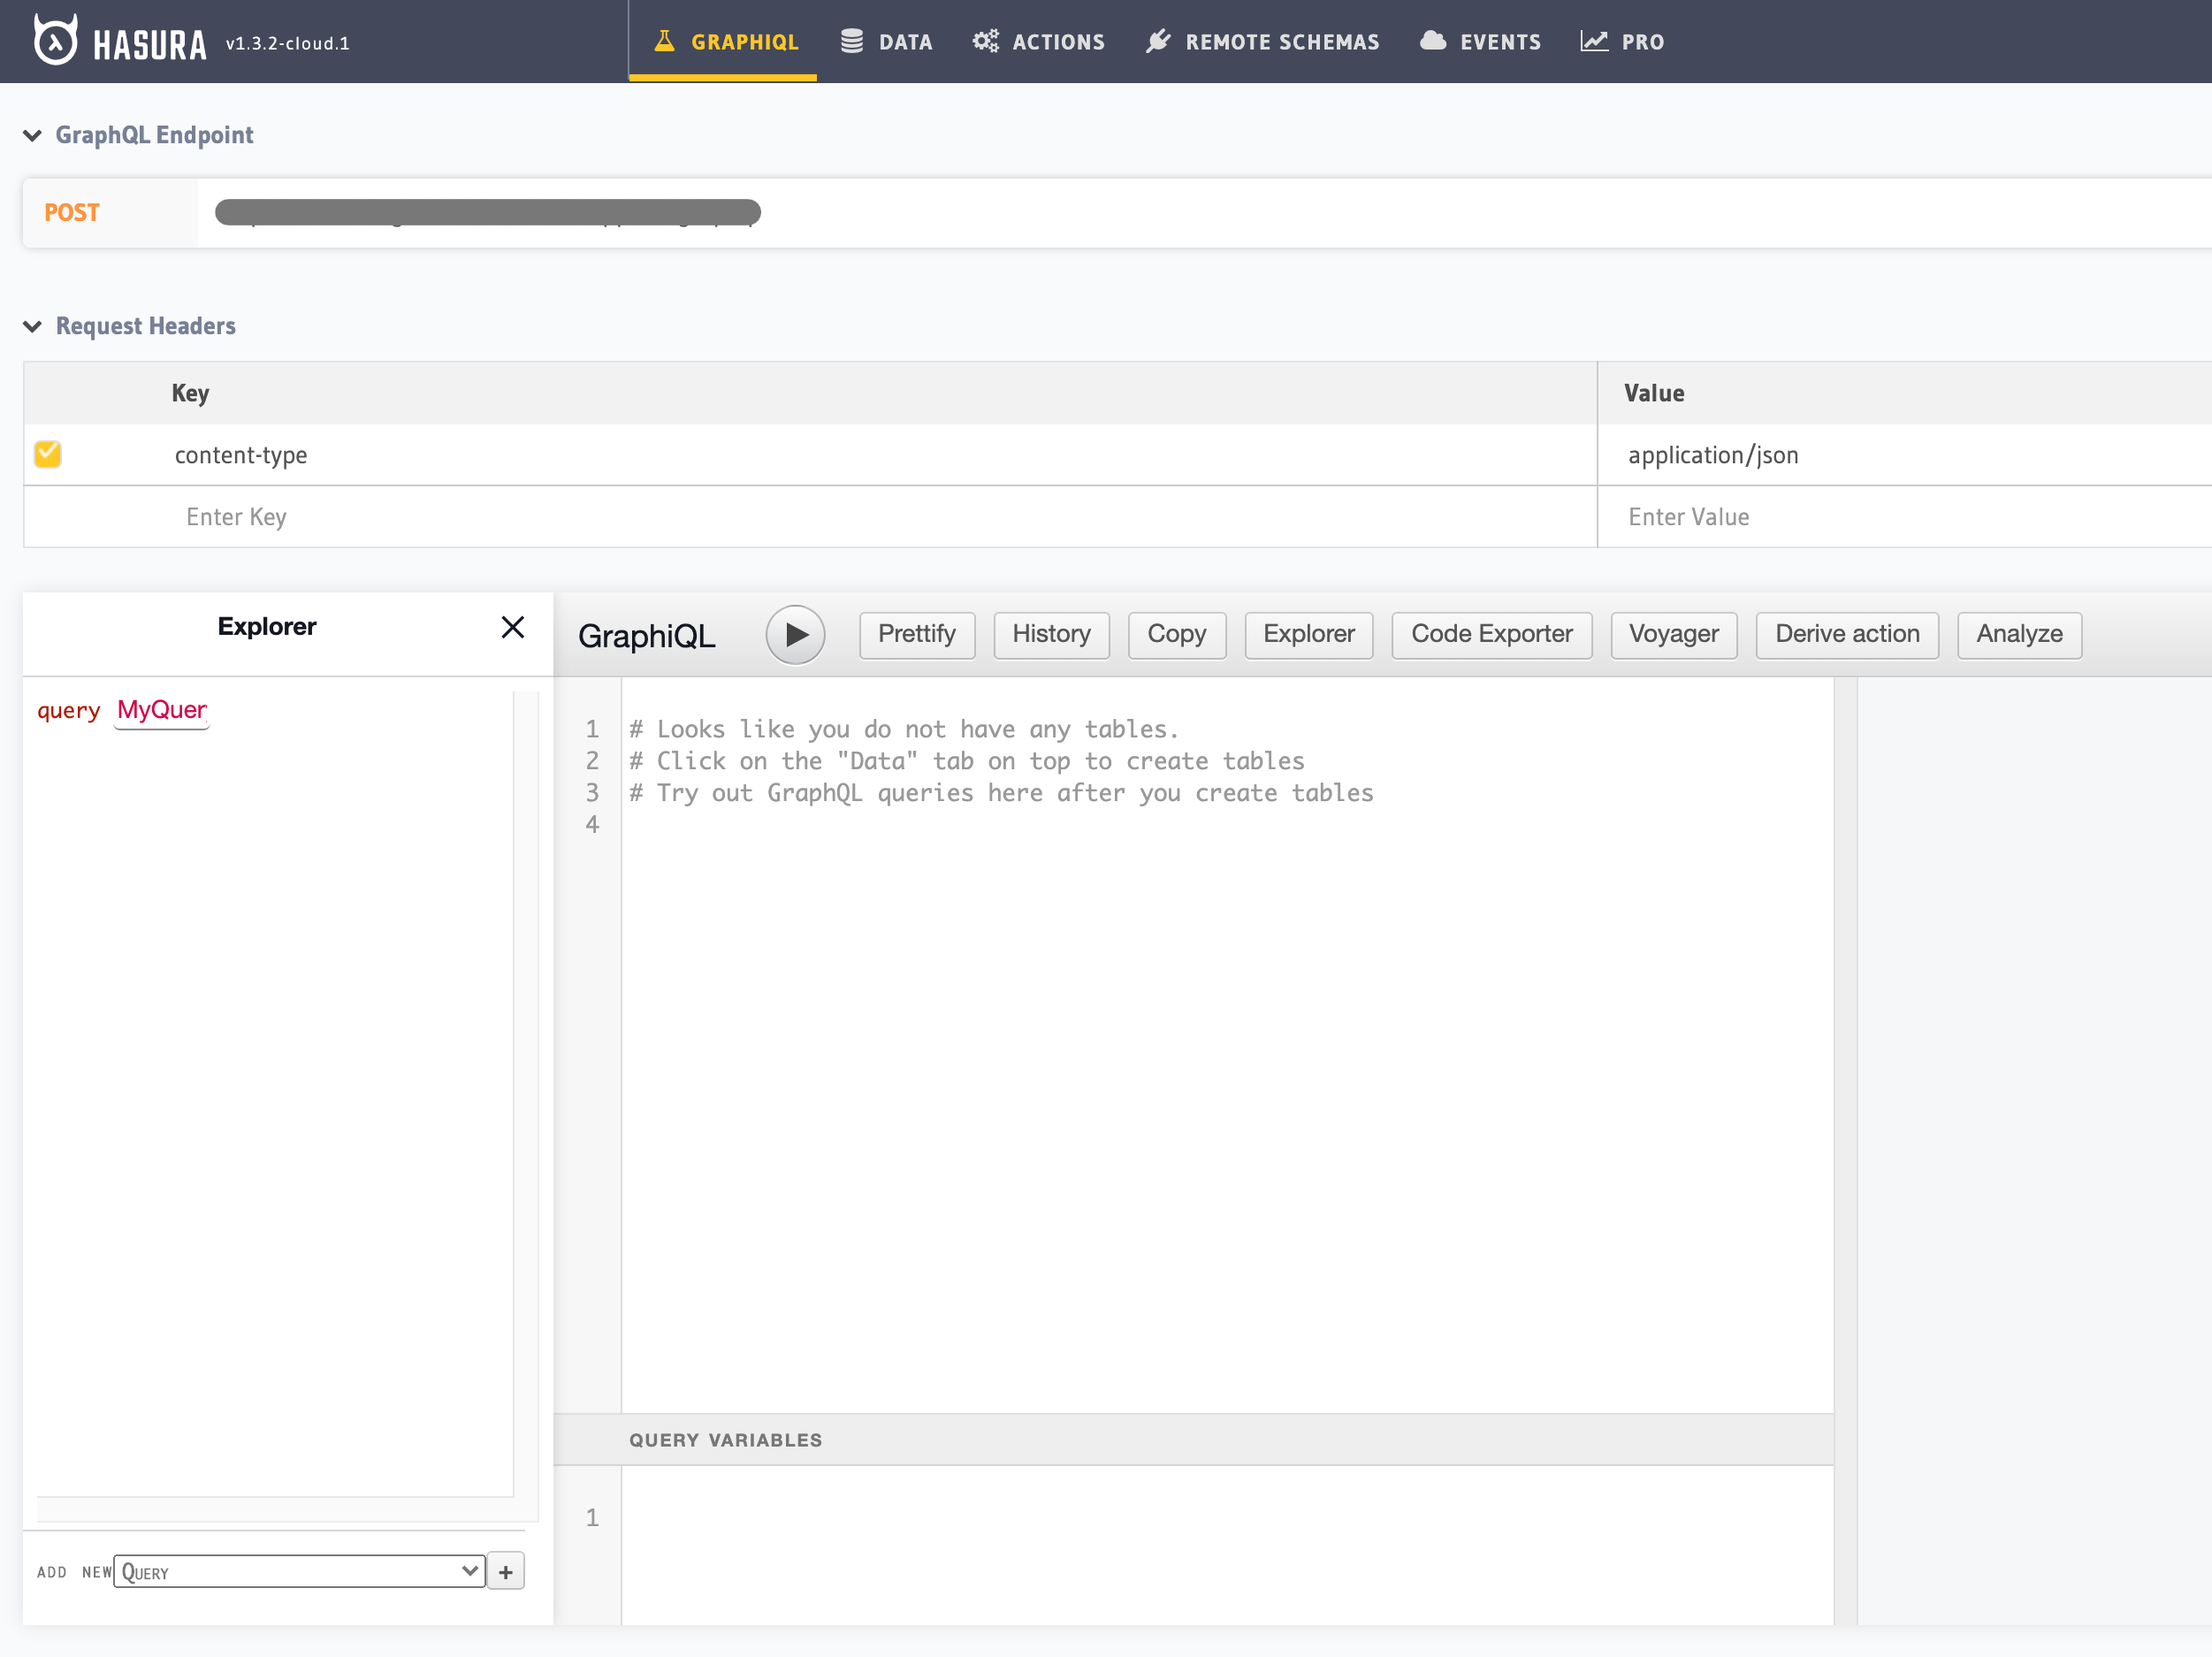
Task: Click the Value column header
Action: point(1654,393)
